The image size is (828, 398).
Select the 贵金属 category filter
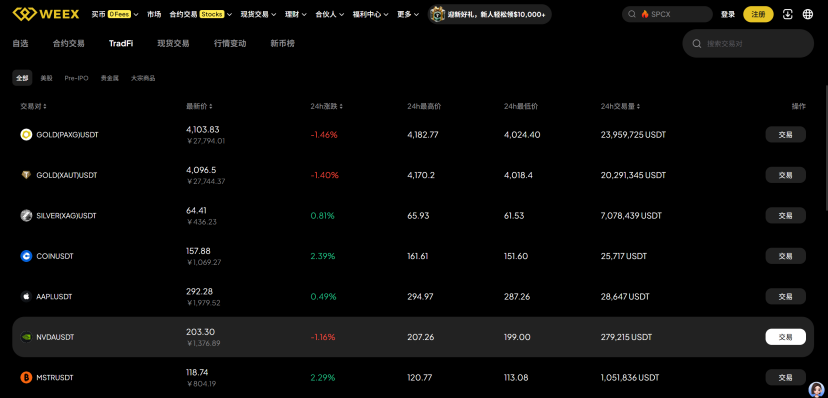110,78
